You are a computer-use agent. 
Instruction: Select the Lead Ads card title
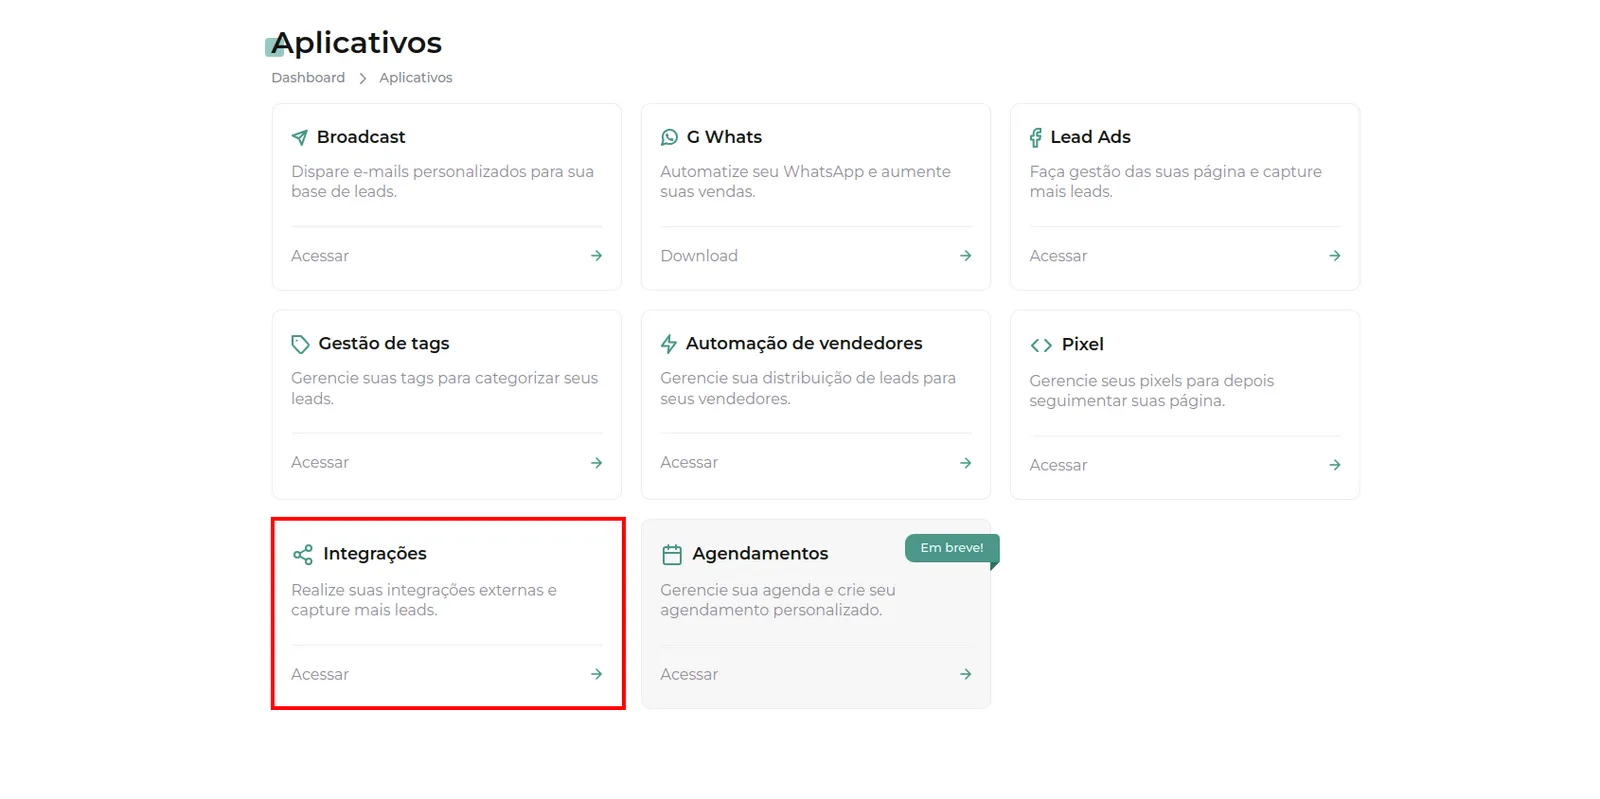[x=1090, y=137]
